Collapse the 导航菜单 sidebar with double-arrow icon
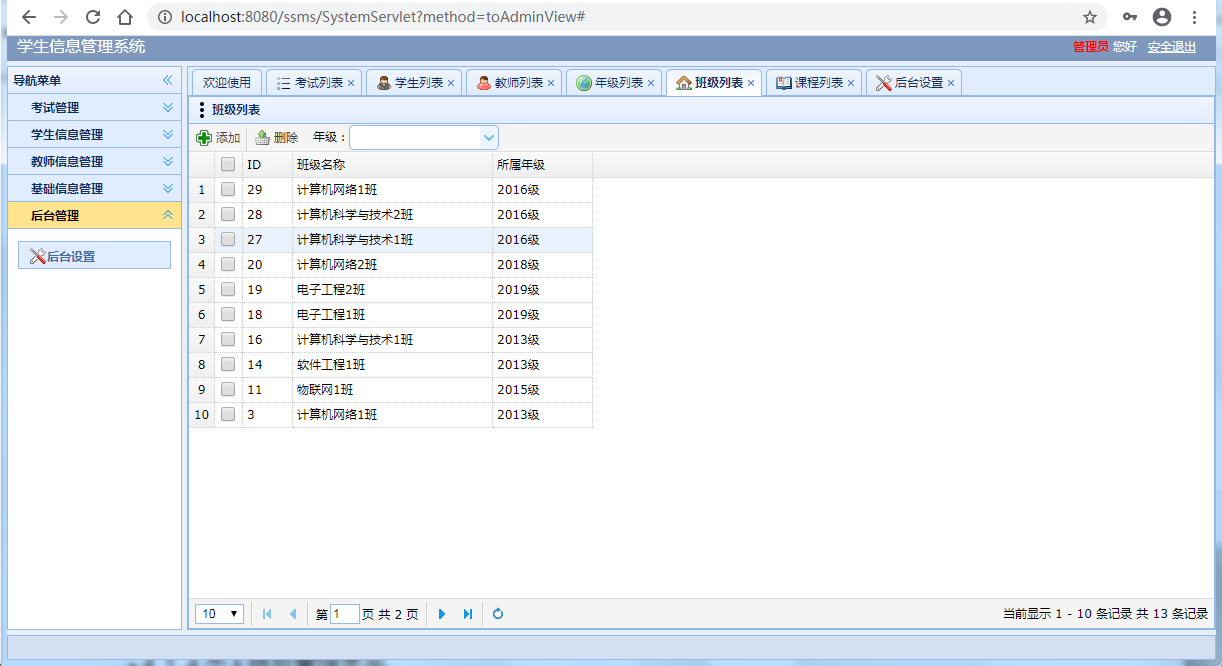This screenshot has height=666, width=1222. [x=169, y=81]
